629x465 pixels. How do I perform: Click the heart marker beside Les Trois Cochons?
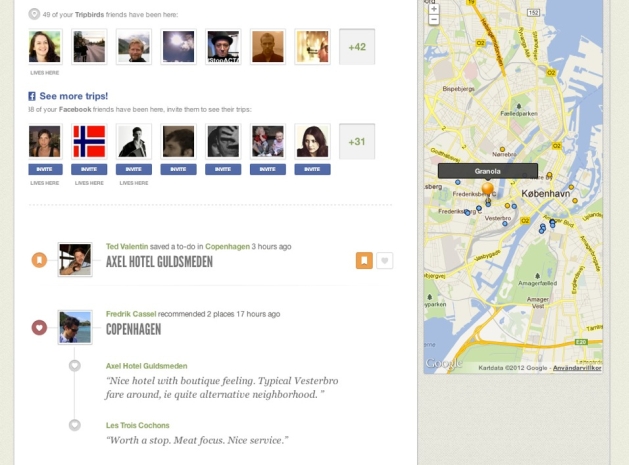pyautogui.click(x=75, y=425)
